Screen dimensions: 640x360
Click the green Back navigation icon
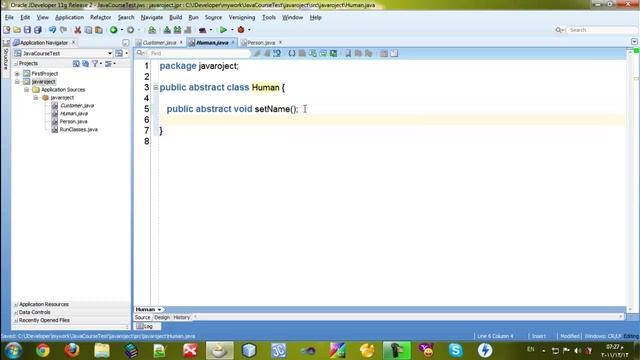tap(113, 30)
